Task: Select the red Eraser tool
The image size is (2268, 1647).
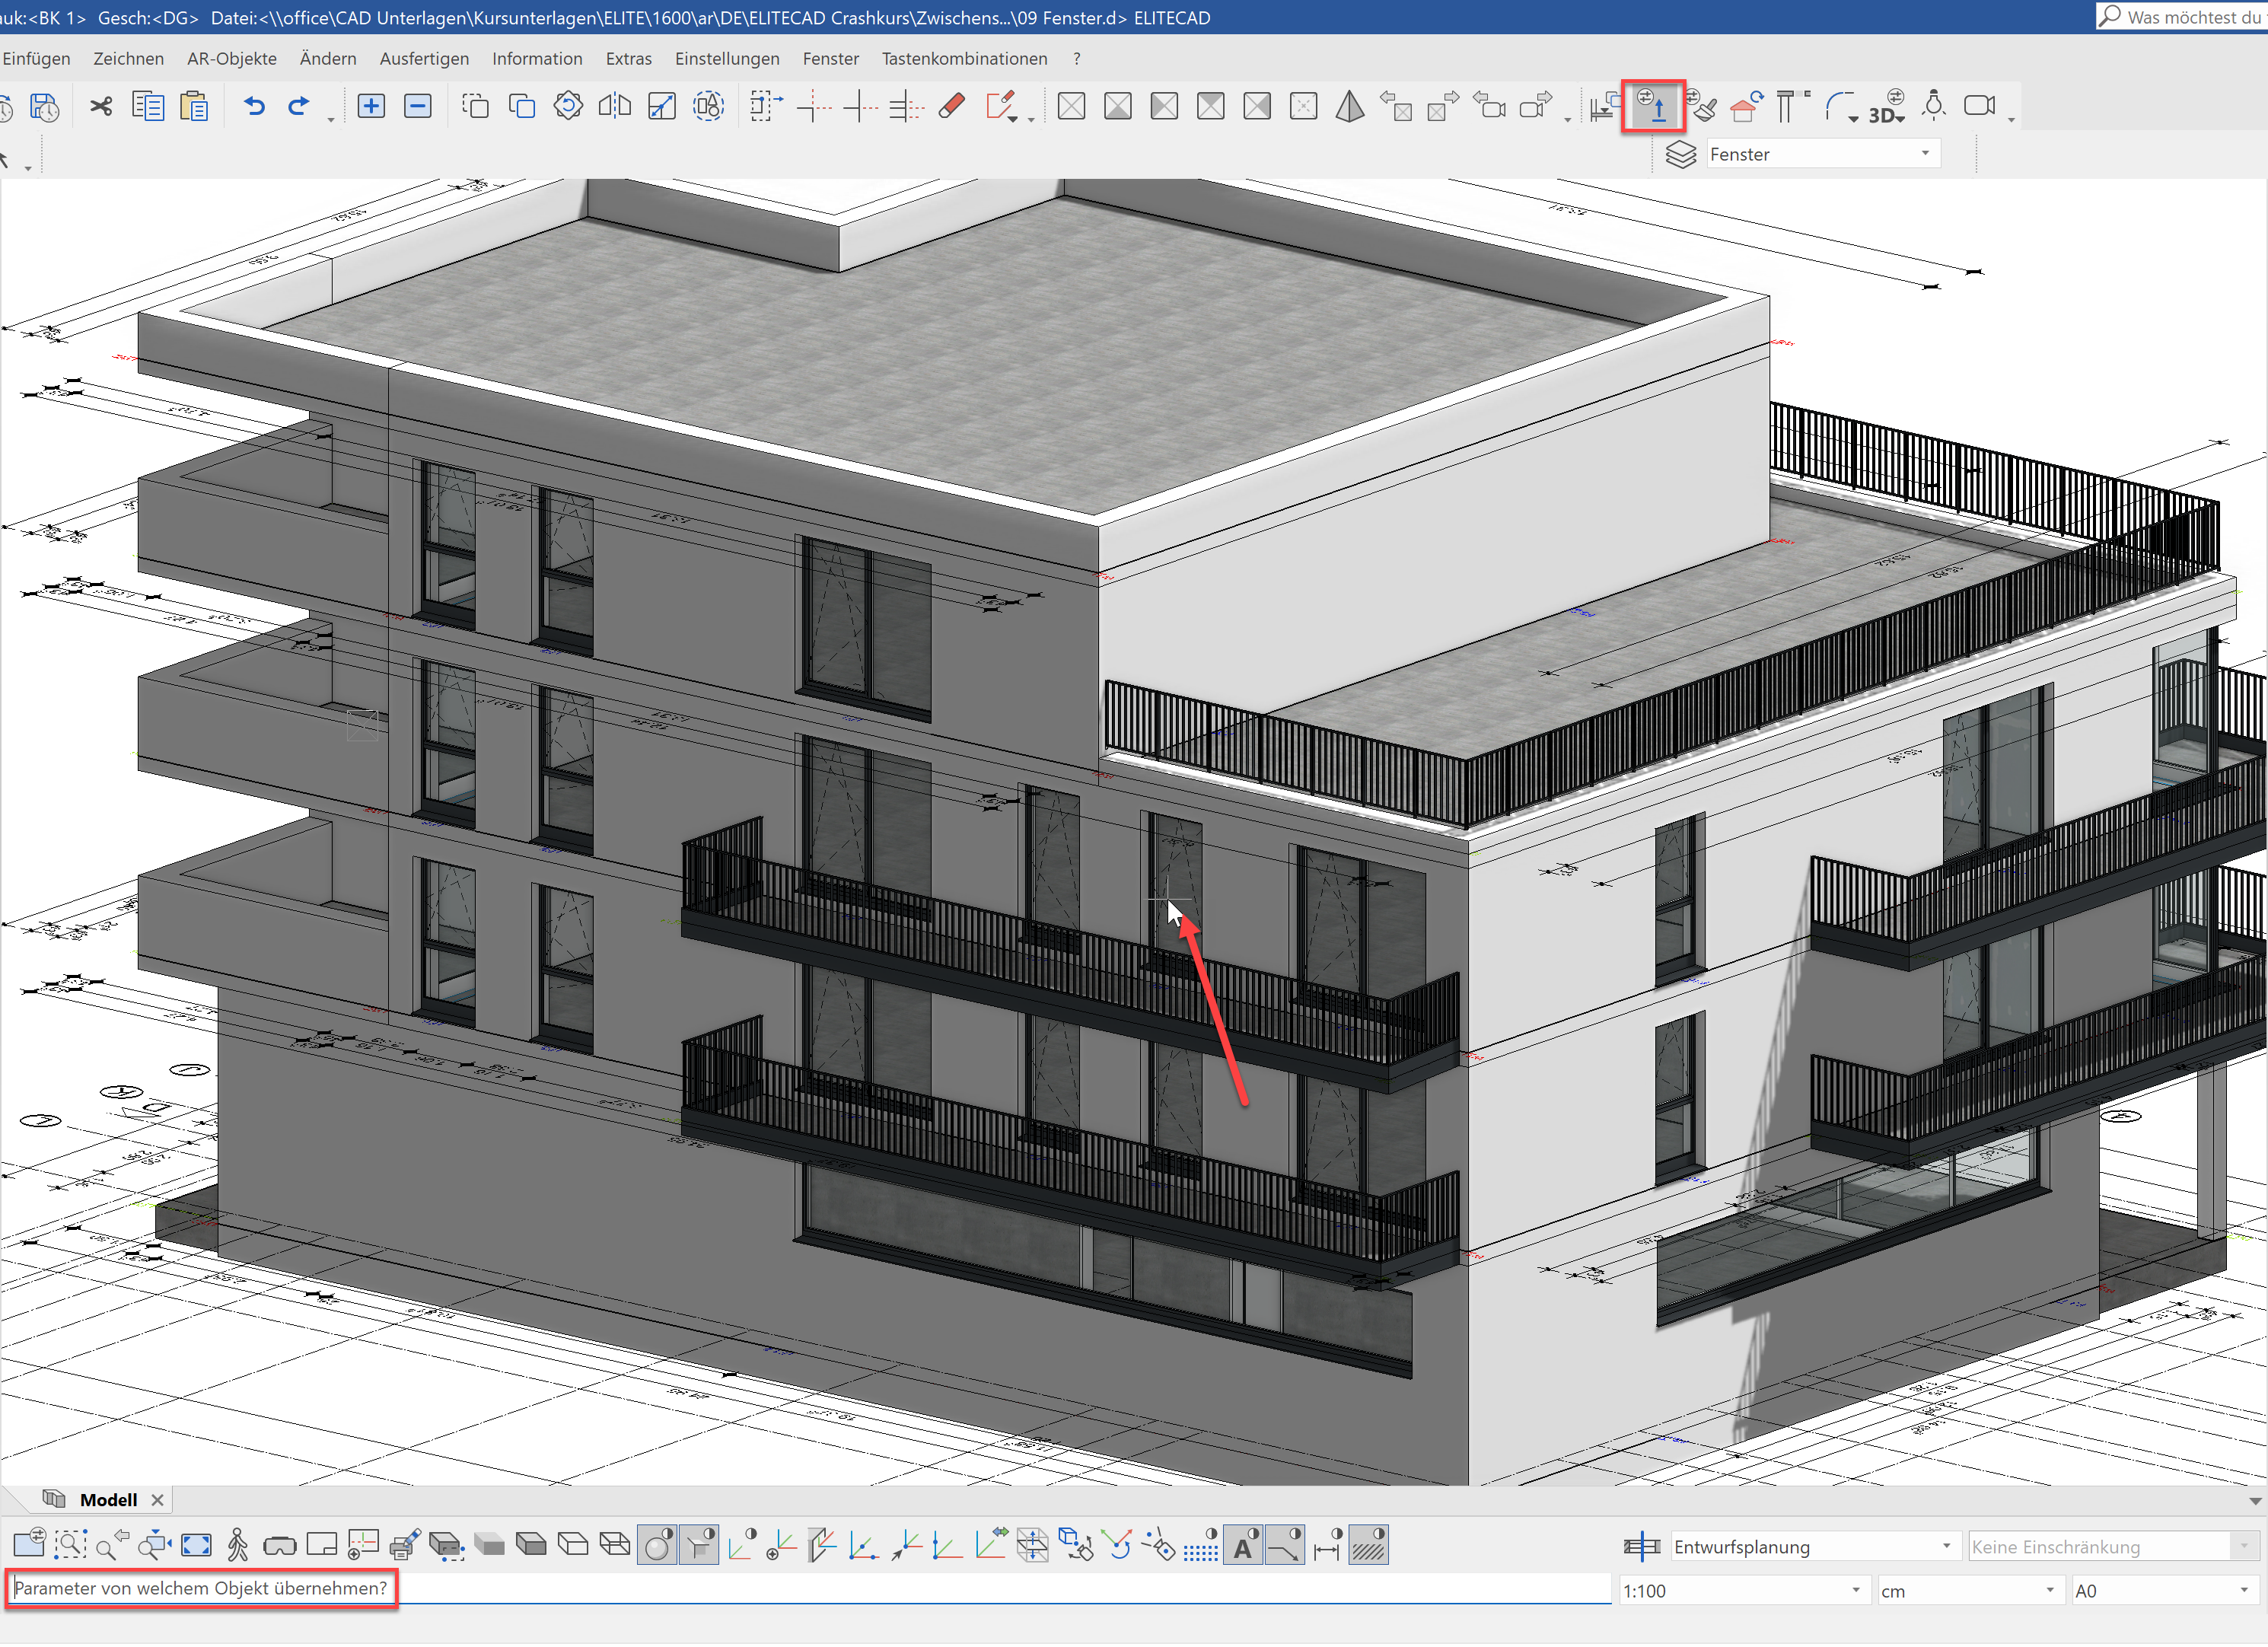Action: (952, 106)
